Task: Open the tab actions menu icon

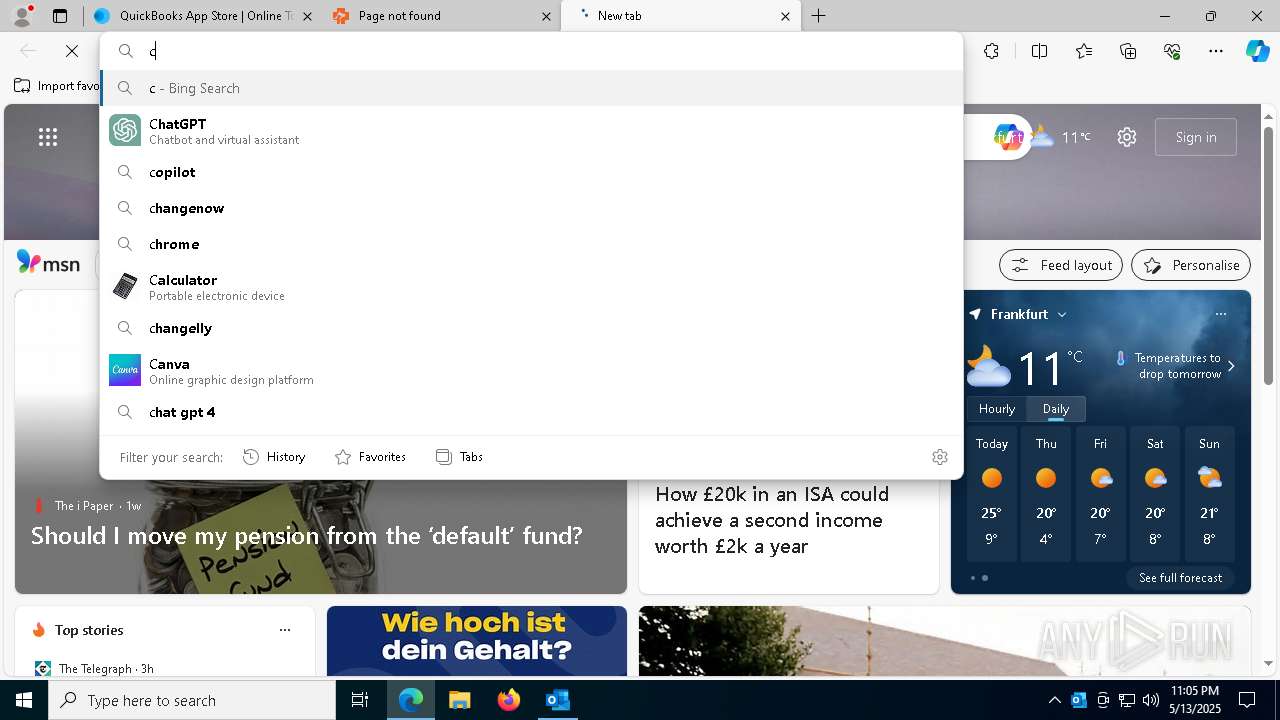Action: [60, 16]
